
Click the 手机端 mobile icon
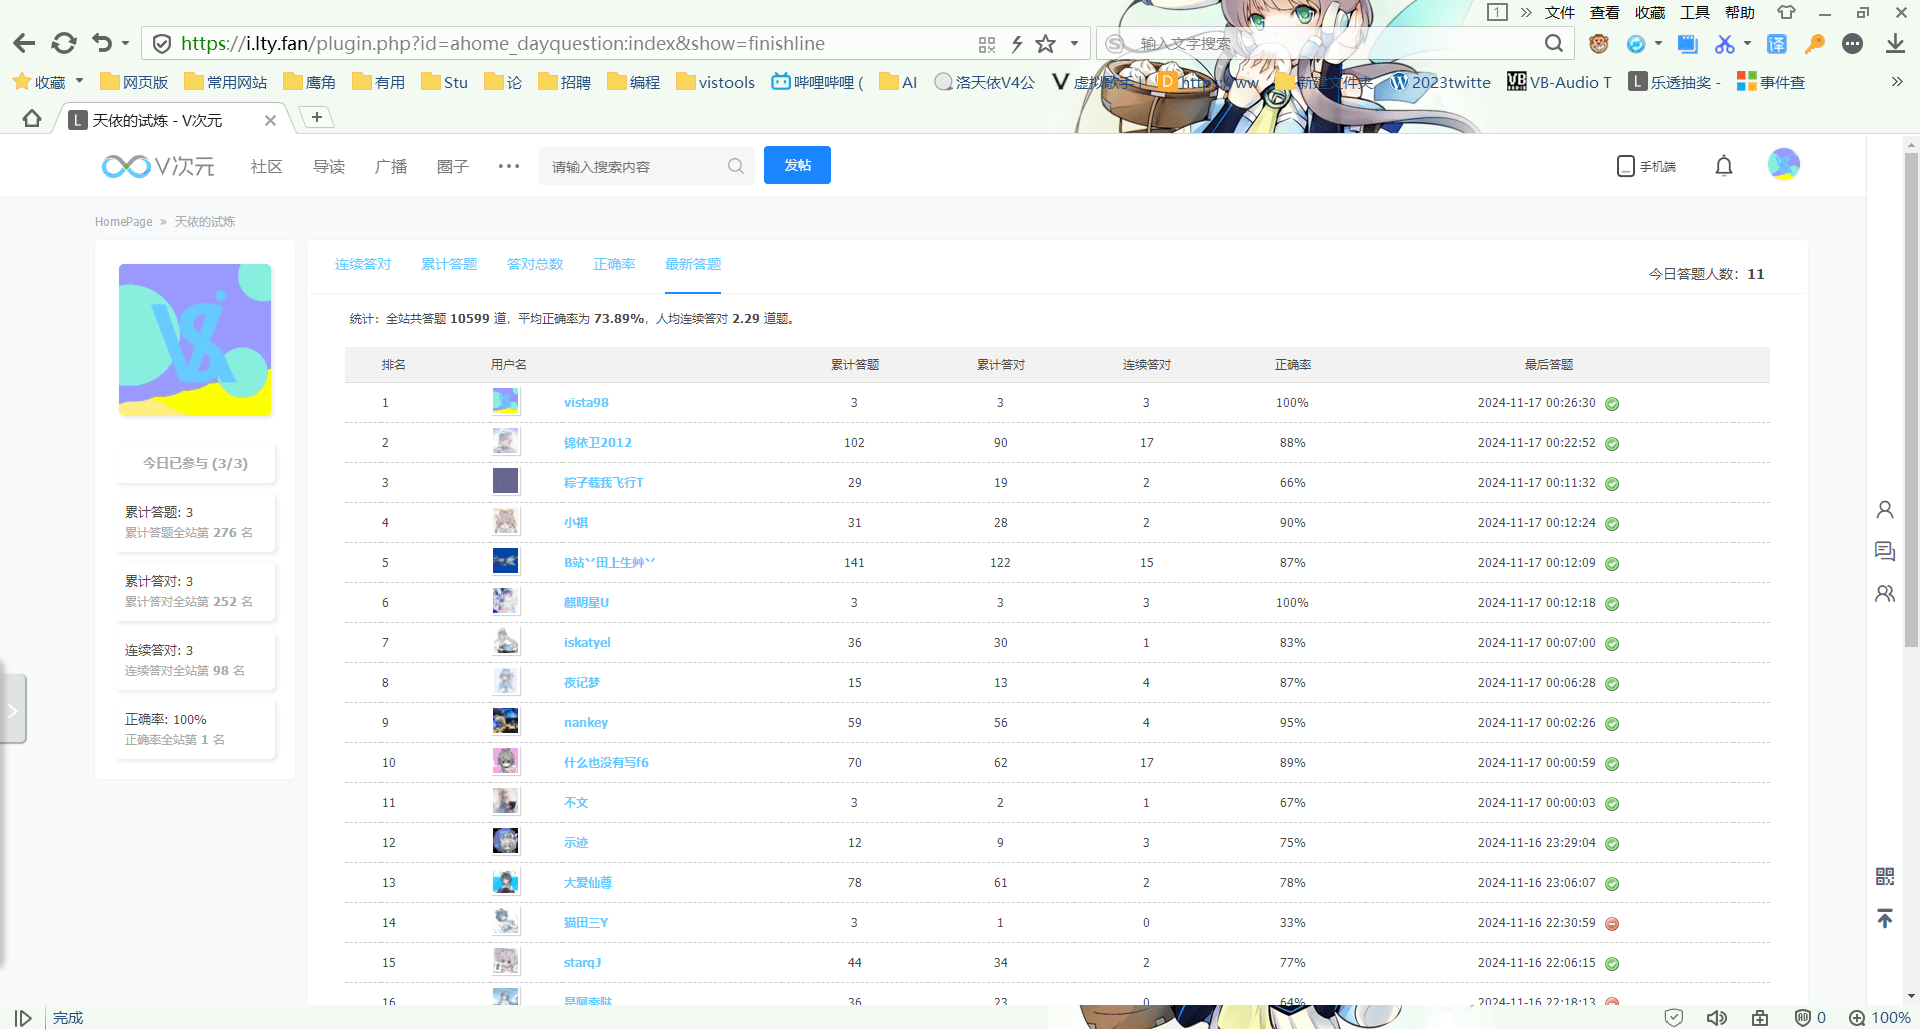coord(1646,166)
